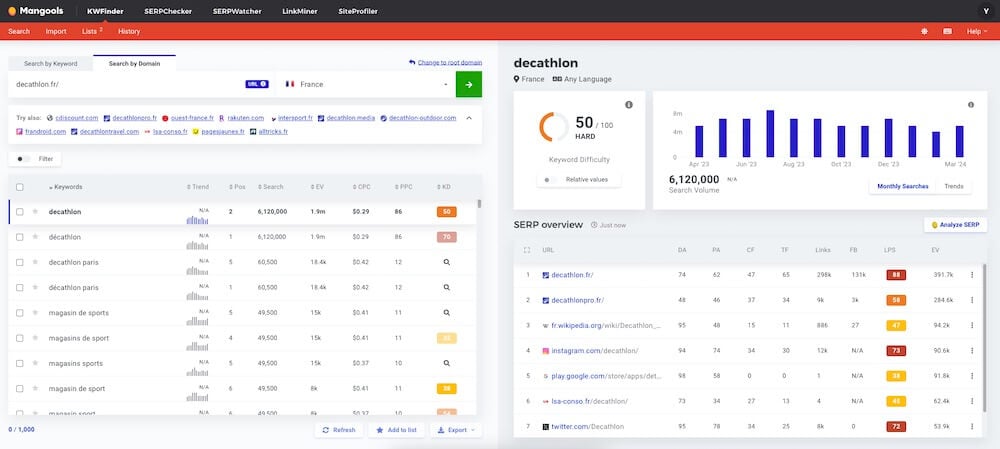
Task: Click the Change to root domain arrow icon
Action: click(x=412, y=63)
